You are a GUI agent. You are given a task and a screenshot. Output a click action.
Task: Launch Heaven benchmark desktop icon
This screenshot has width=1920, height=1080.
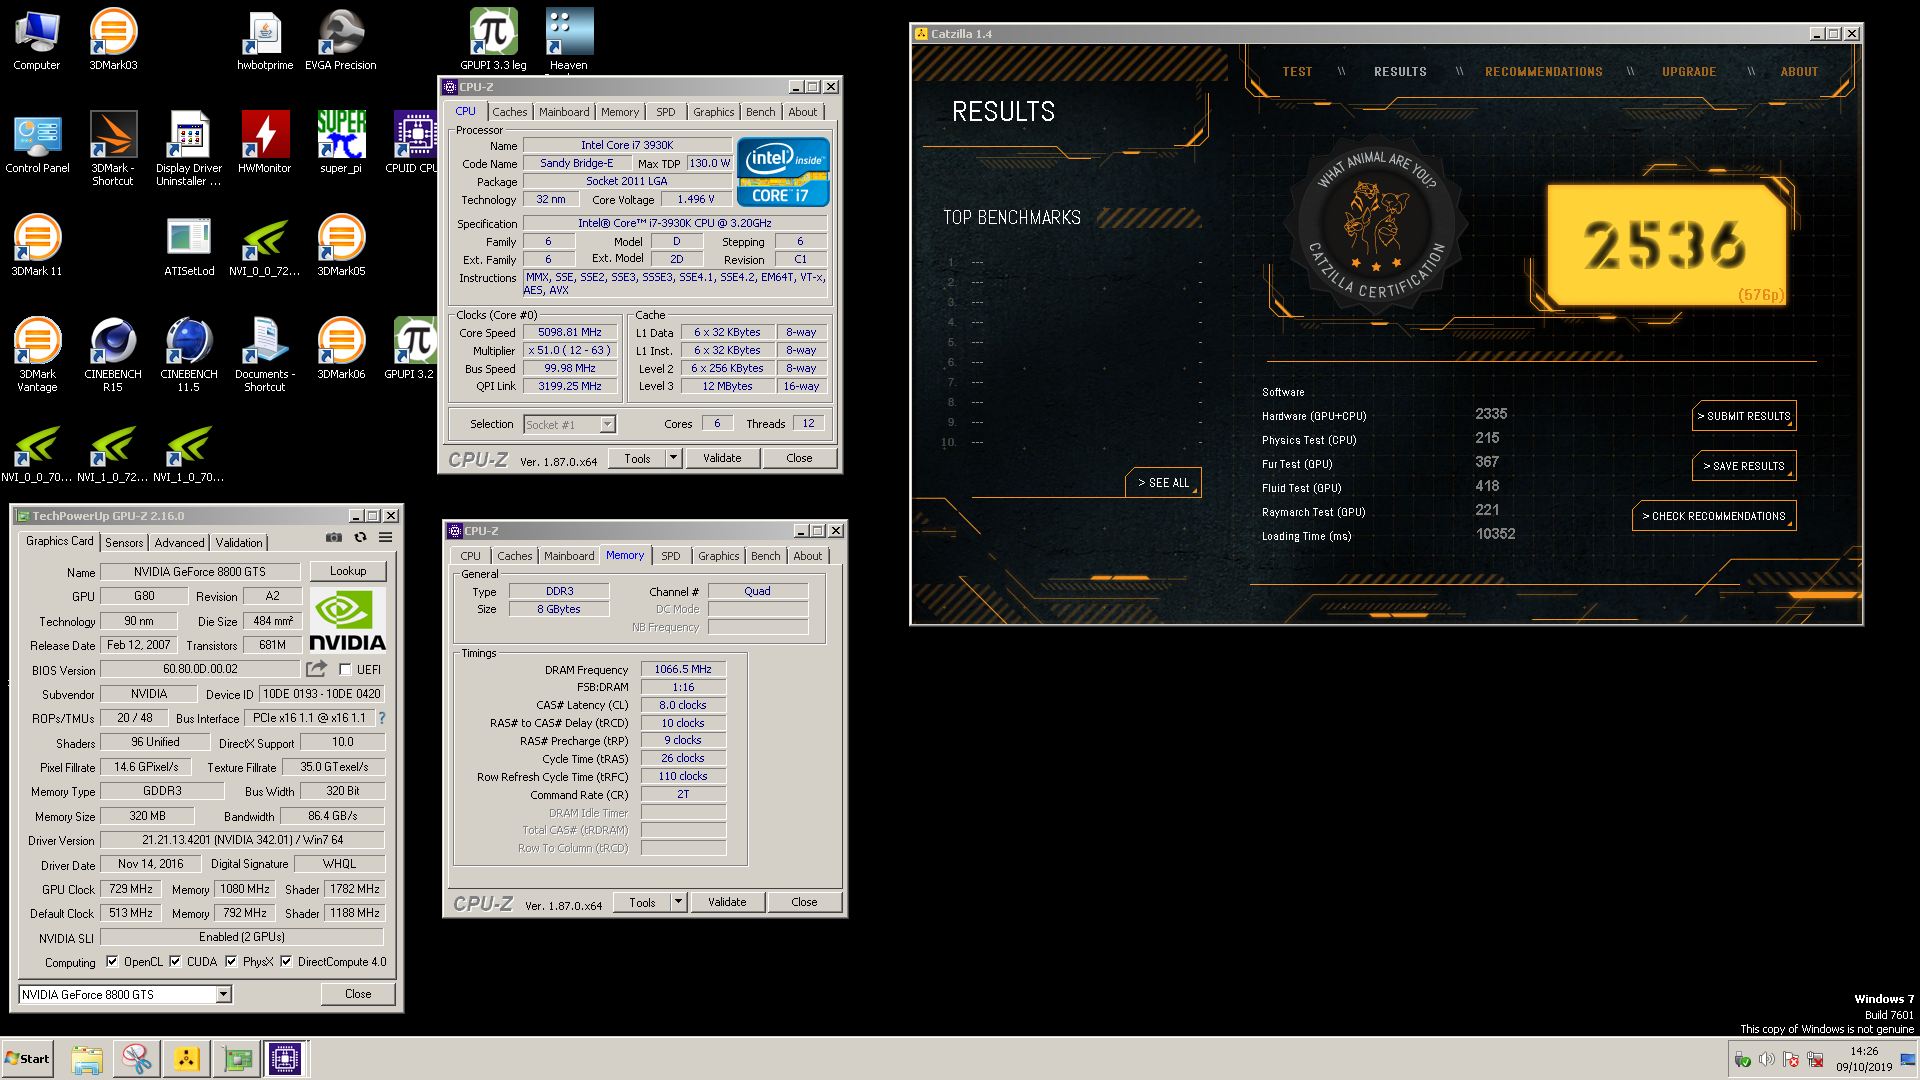569,40
